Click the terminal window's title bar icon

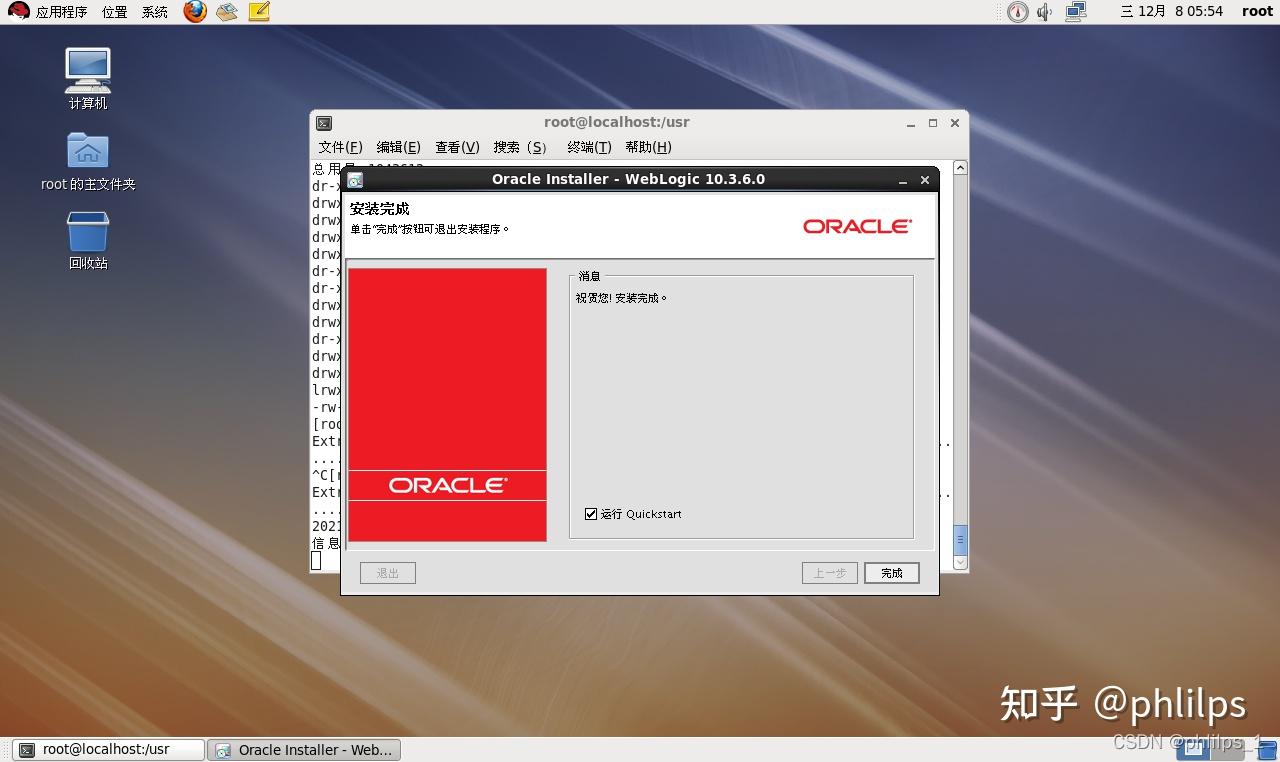tap(324, 123)
